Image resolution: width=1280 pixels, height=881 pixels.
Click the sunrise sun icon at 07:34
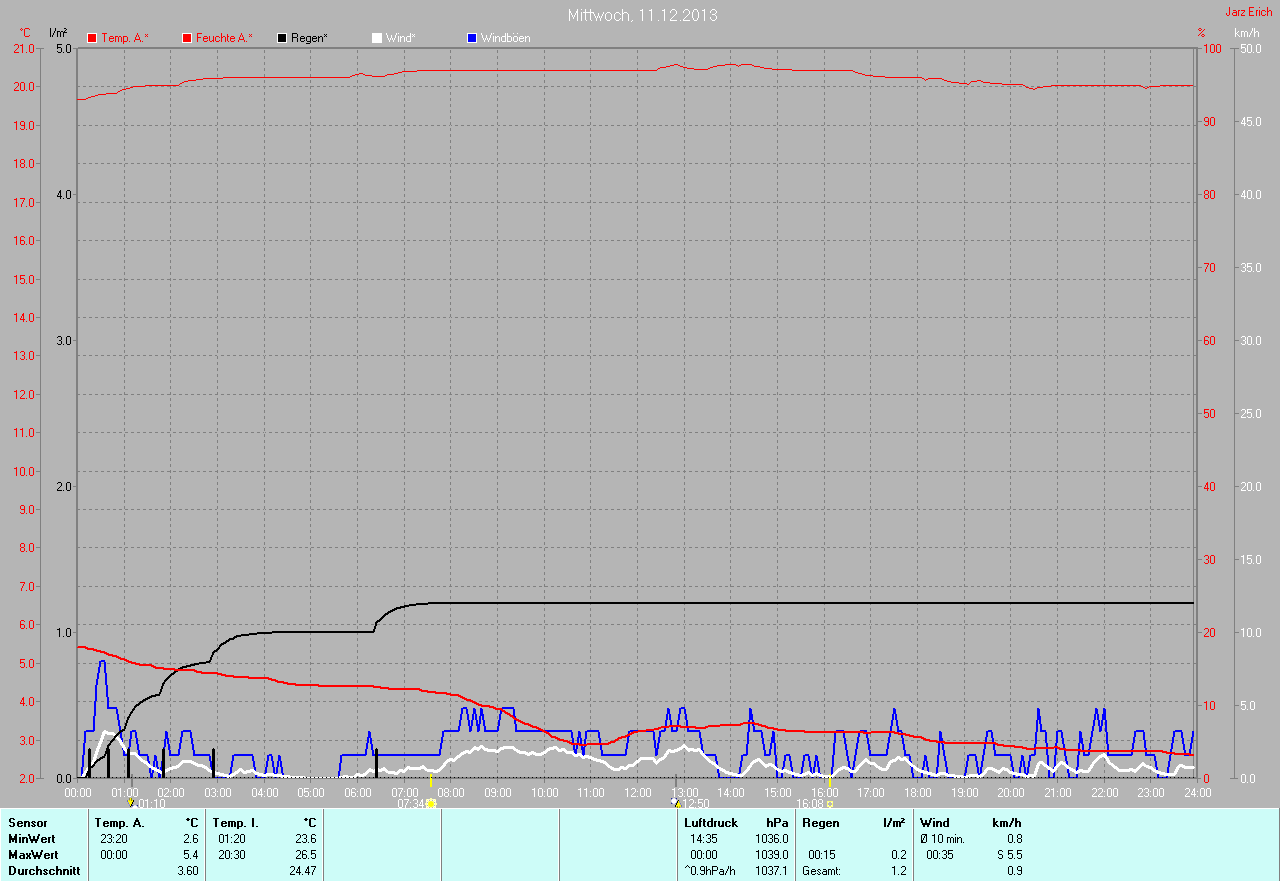(x=431, y=803)
